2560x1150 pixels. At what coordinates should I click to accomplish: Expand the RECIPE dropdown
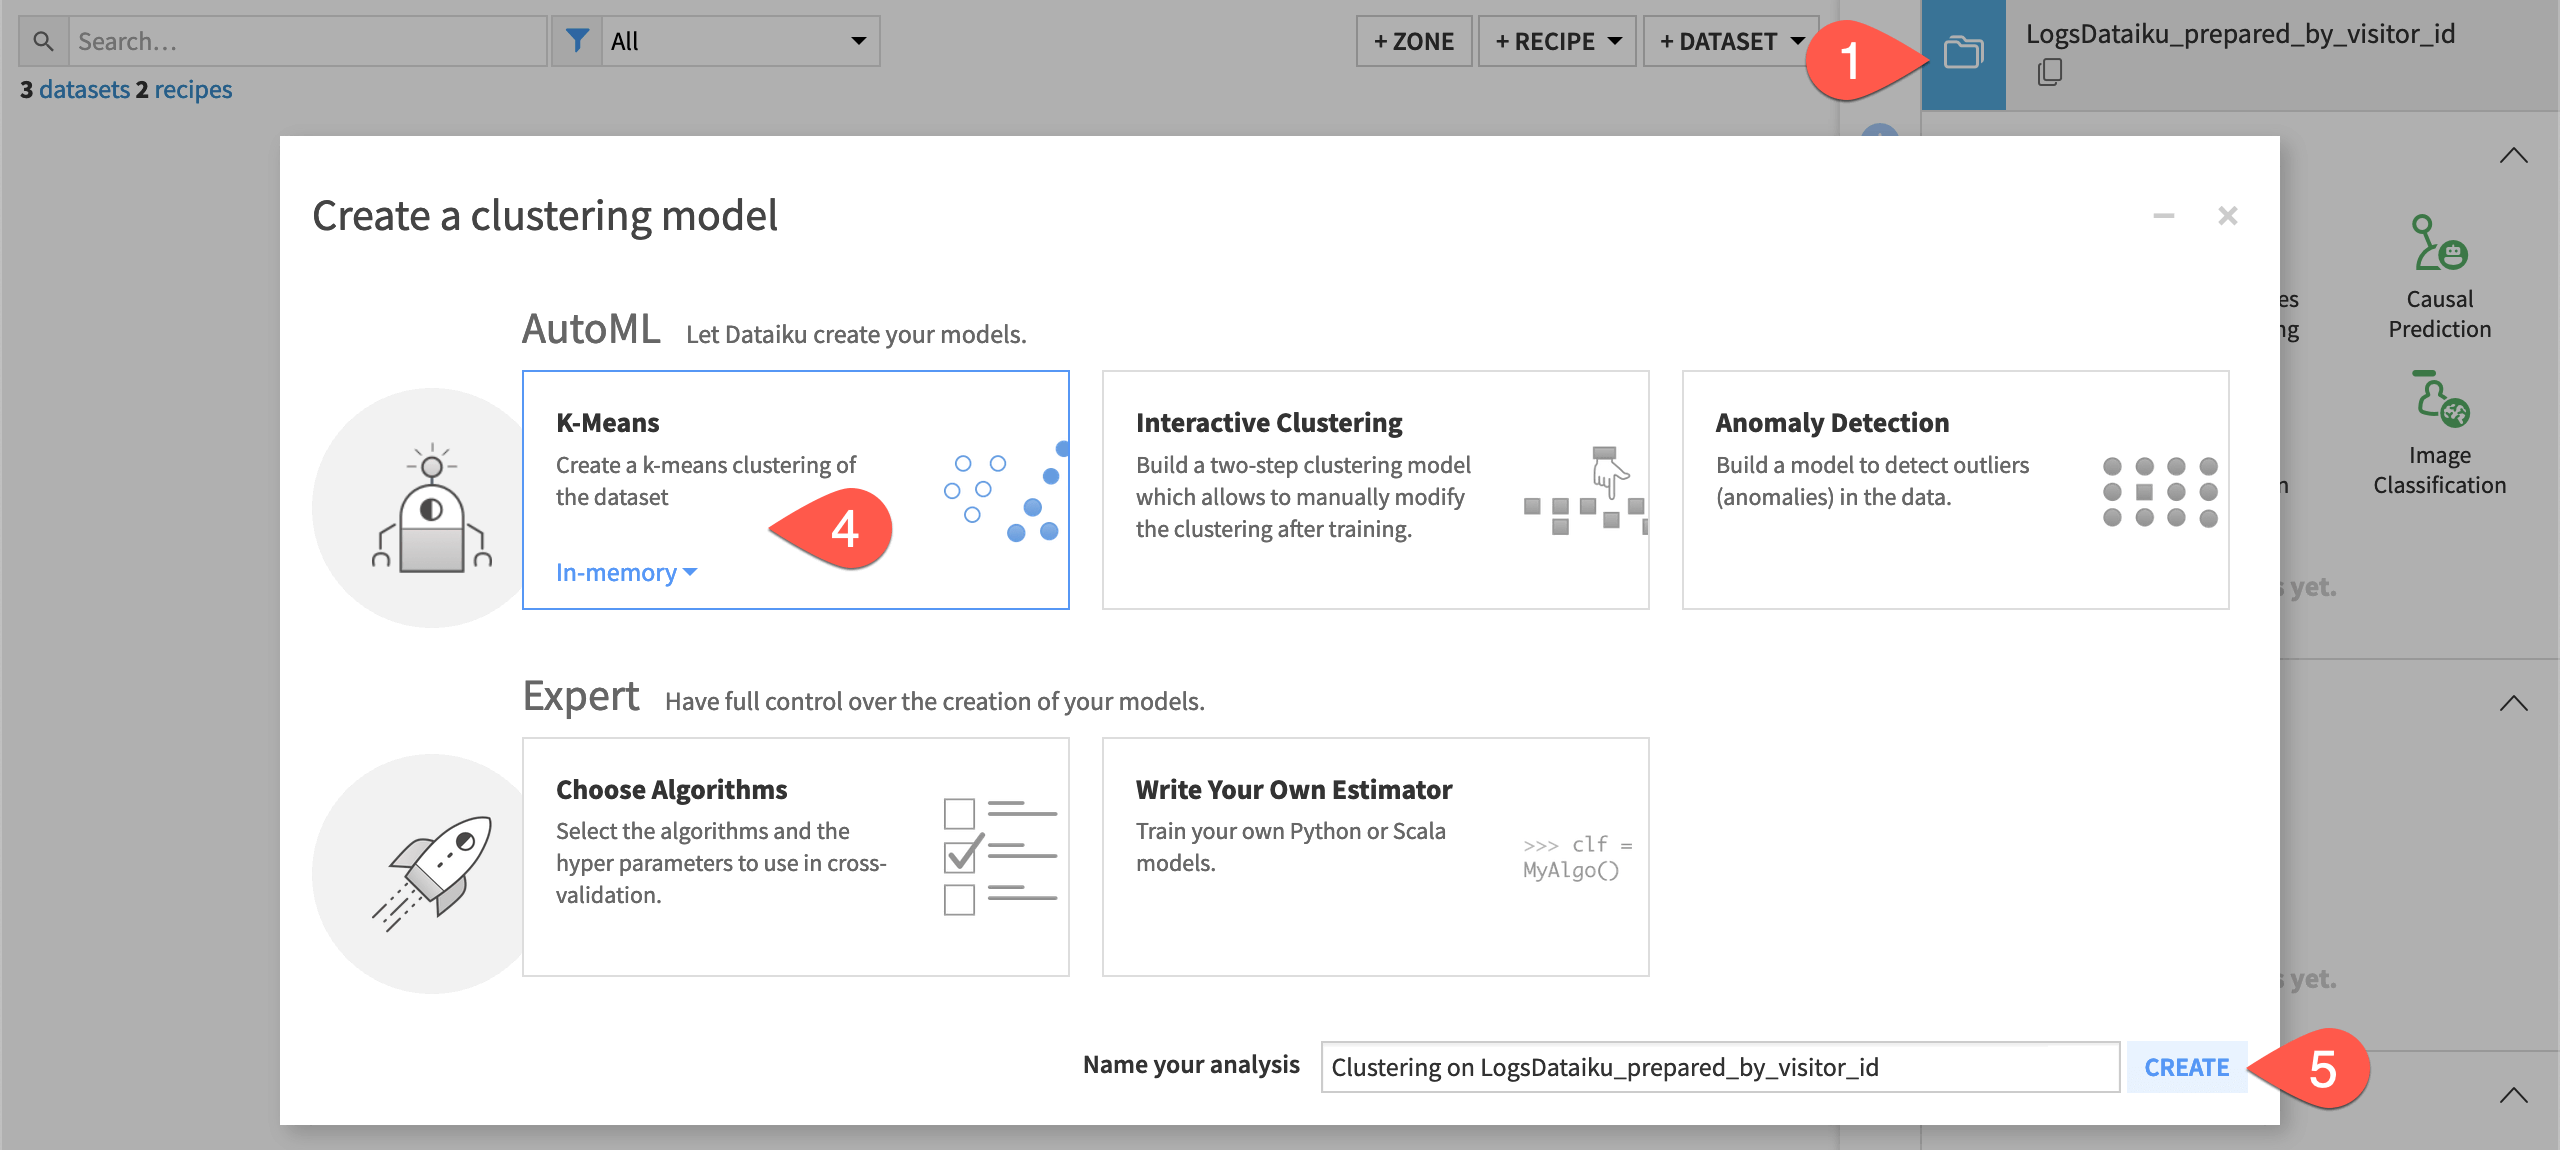pyautogui.click(x=1555, y=41)
